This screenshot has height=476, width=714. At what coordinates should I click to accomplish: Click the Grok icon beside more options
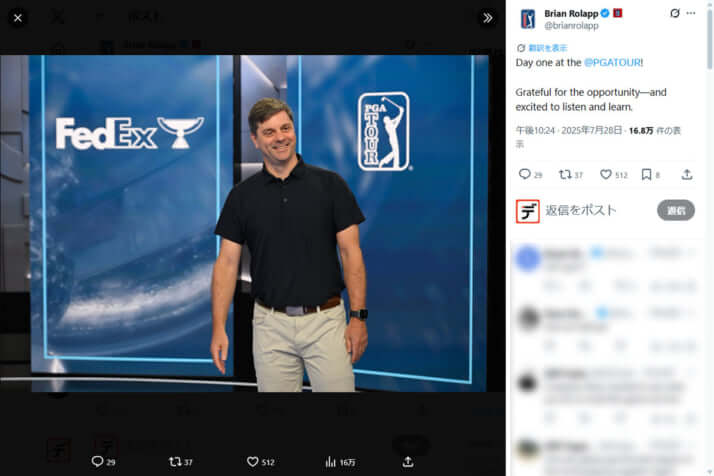coord(674,13)
